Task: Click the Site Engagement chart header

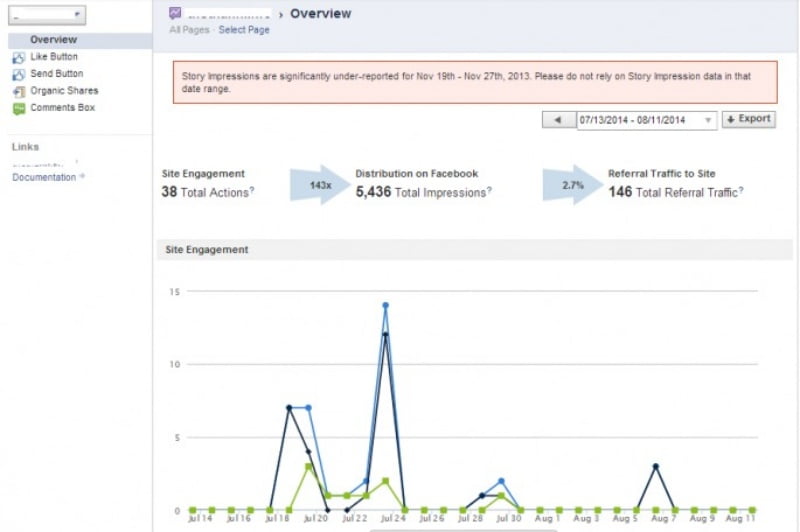Action: click(x=475, y=250)
